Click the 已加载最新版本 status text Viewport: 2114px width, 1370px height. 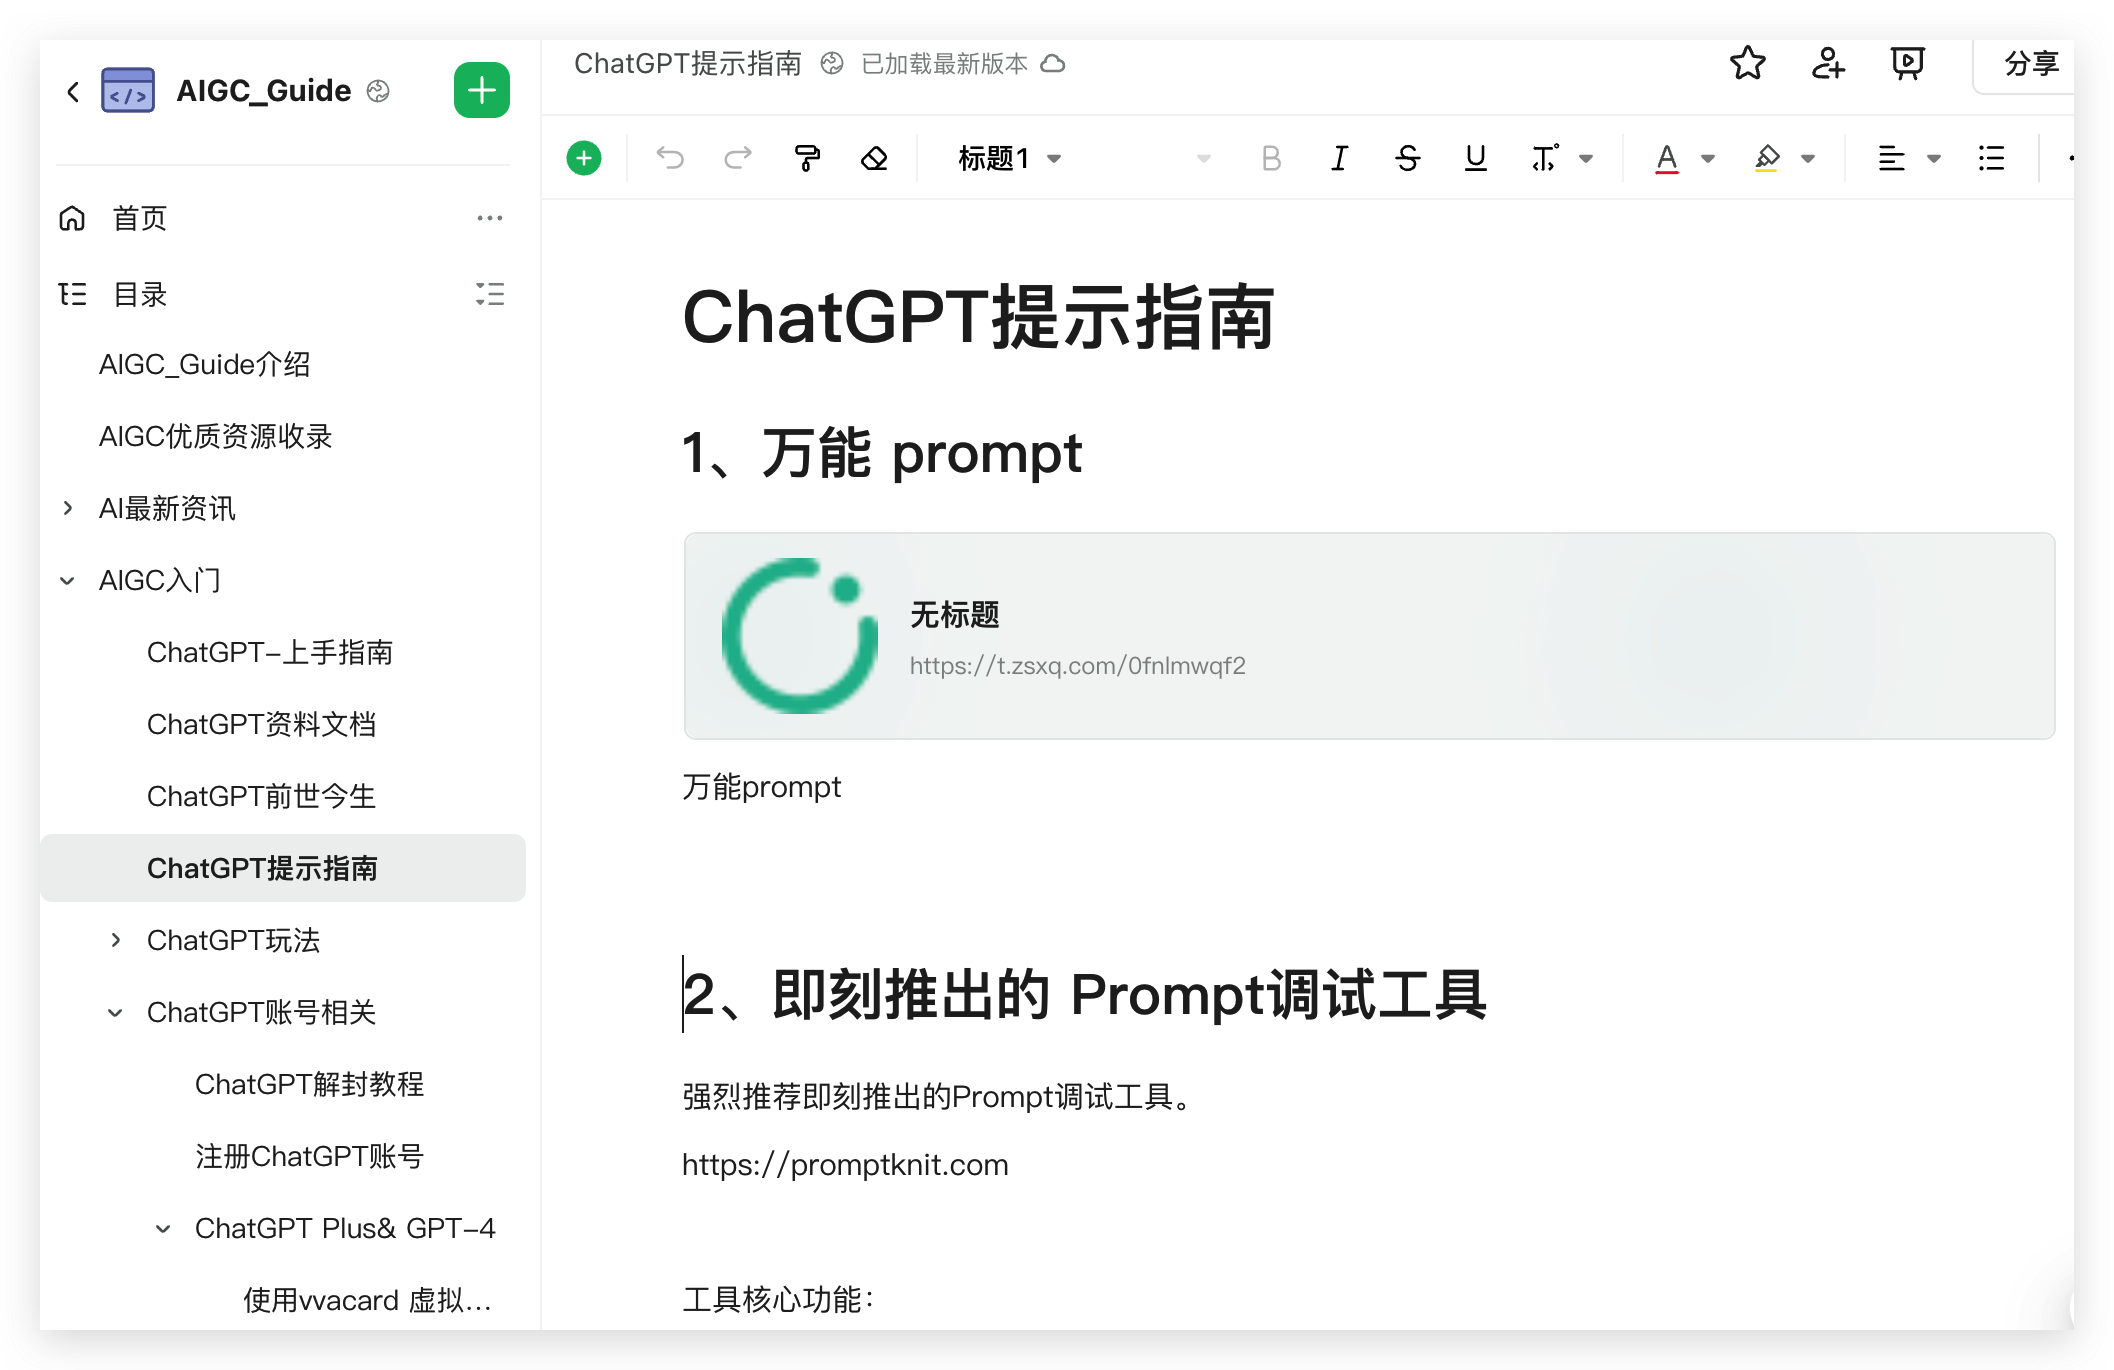click(x=944, y=64)
